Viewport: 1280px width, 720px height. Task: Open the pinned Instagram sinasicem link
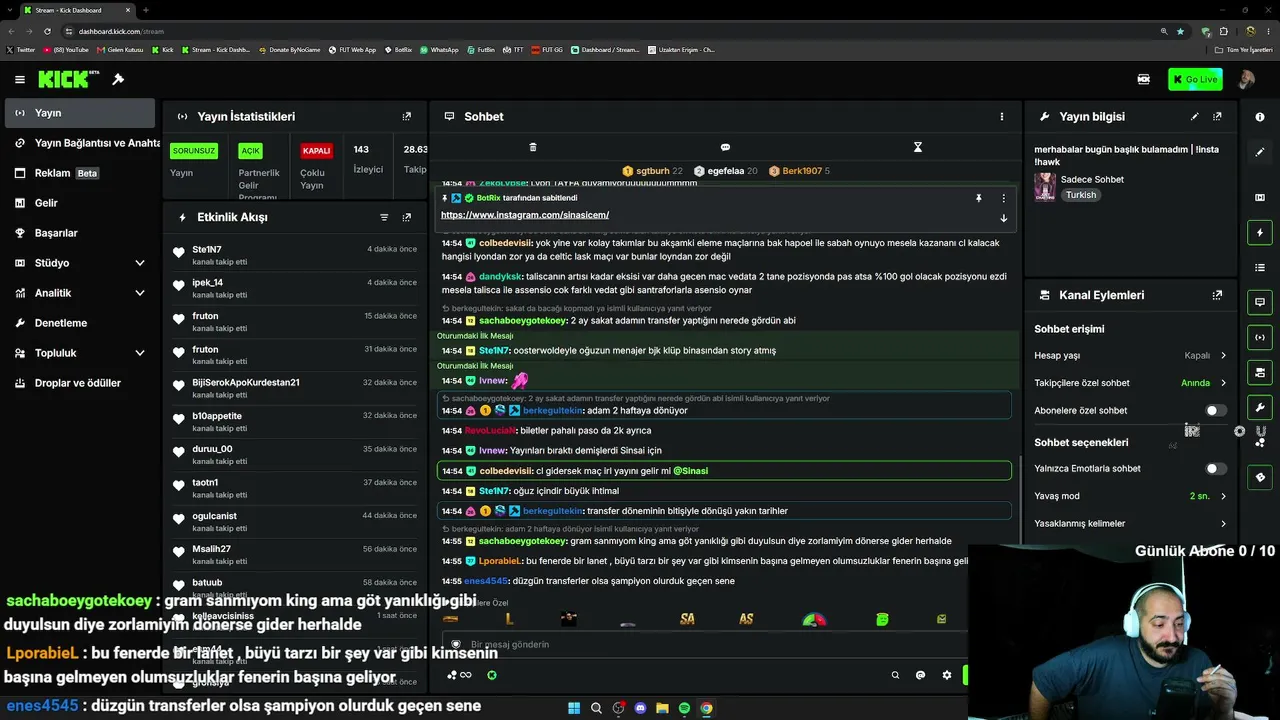(x=525, y=215)
